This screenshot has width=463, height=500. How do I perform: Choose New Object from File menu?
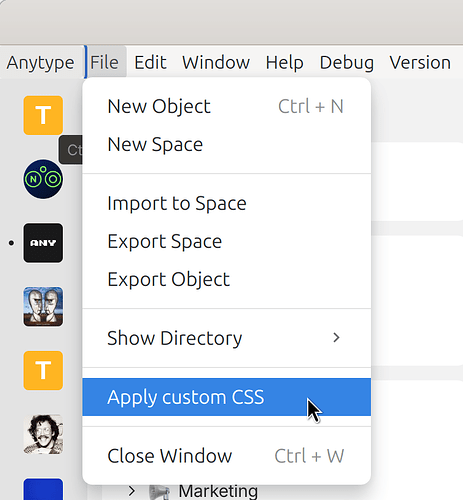coord(227,107)
